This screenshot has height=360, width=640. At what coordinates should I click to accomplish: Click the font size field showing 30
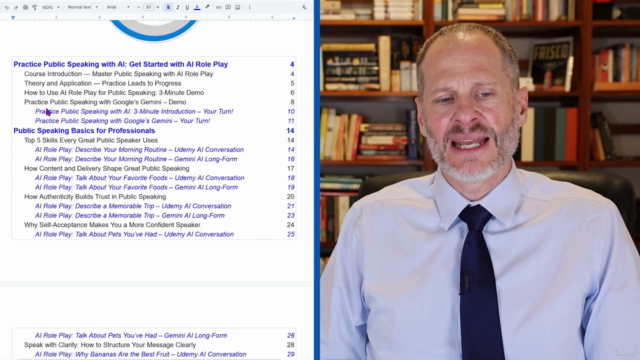coord(148,7)
